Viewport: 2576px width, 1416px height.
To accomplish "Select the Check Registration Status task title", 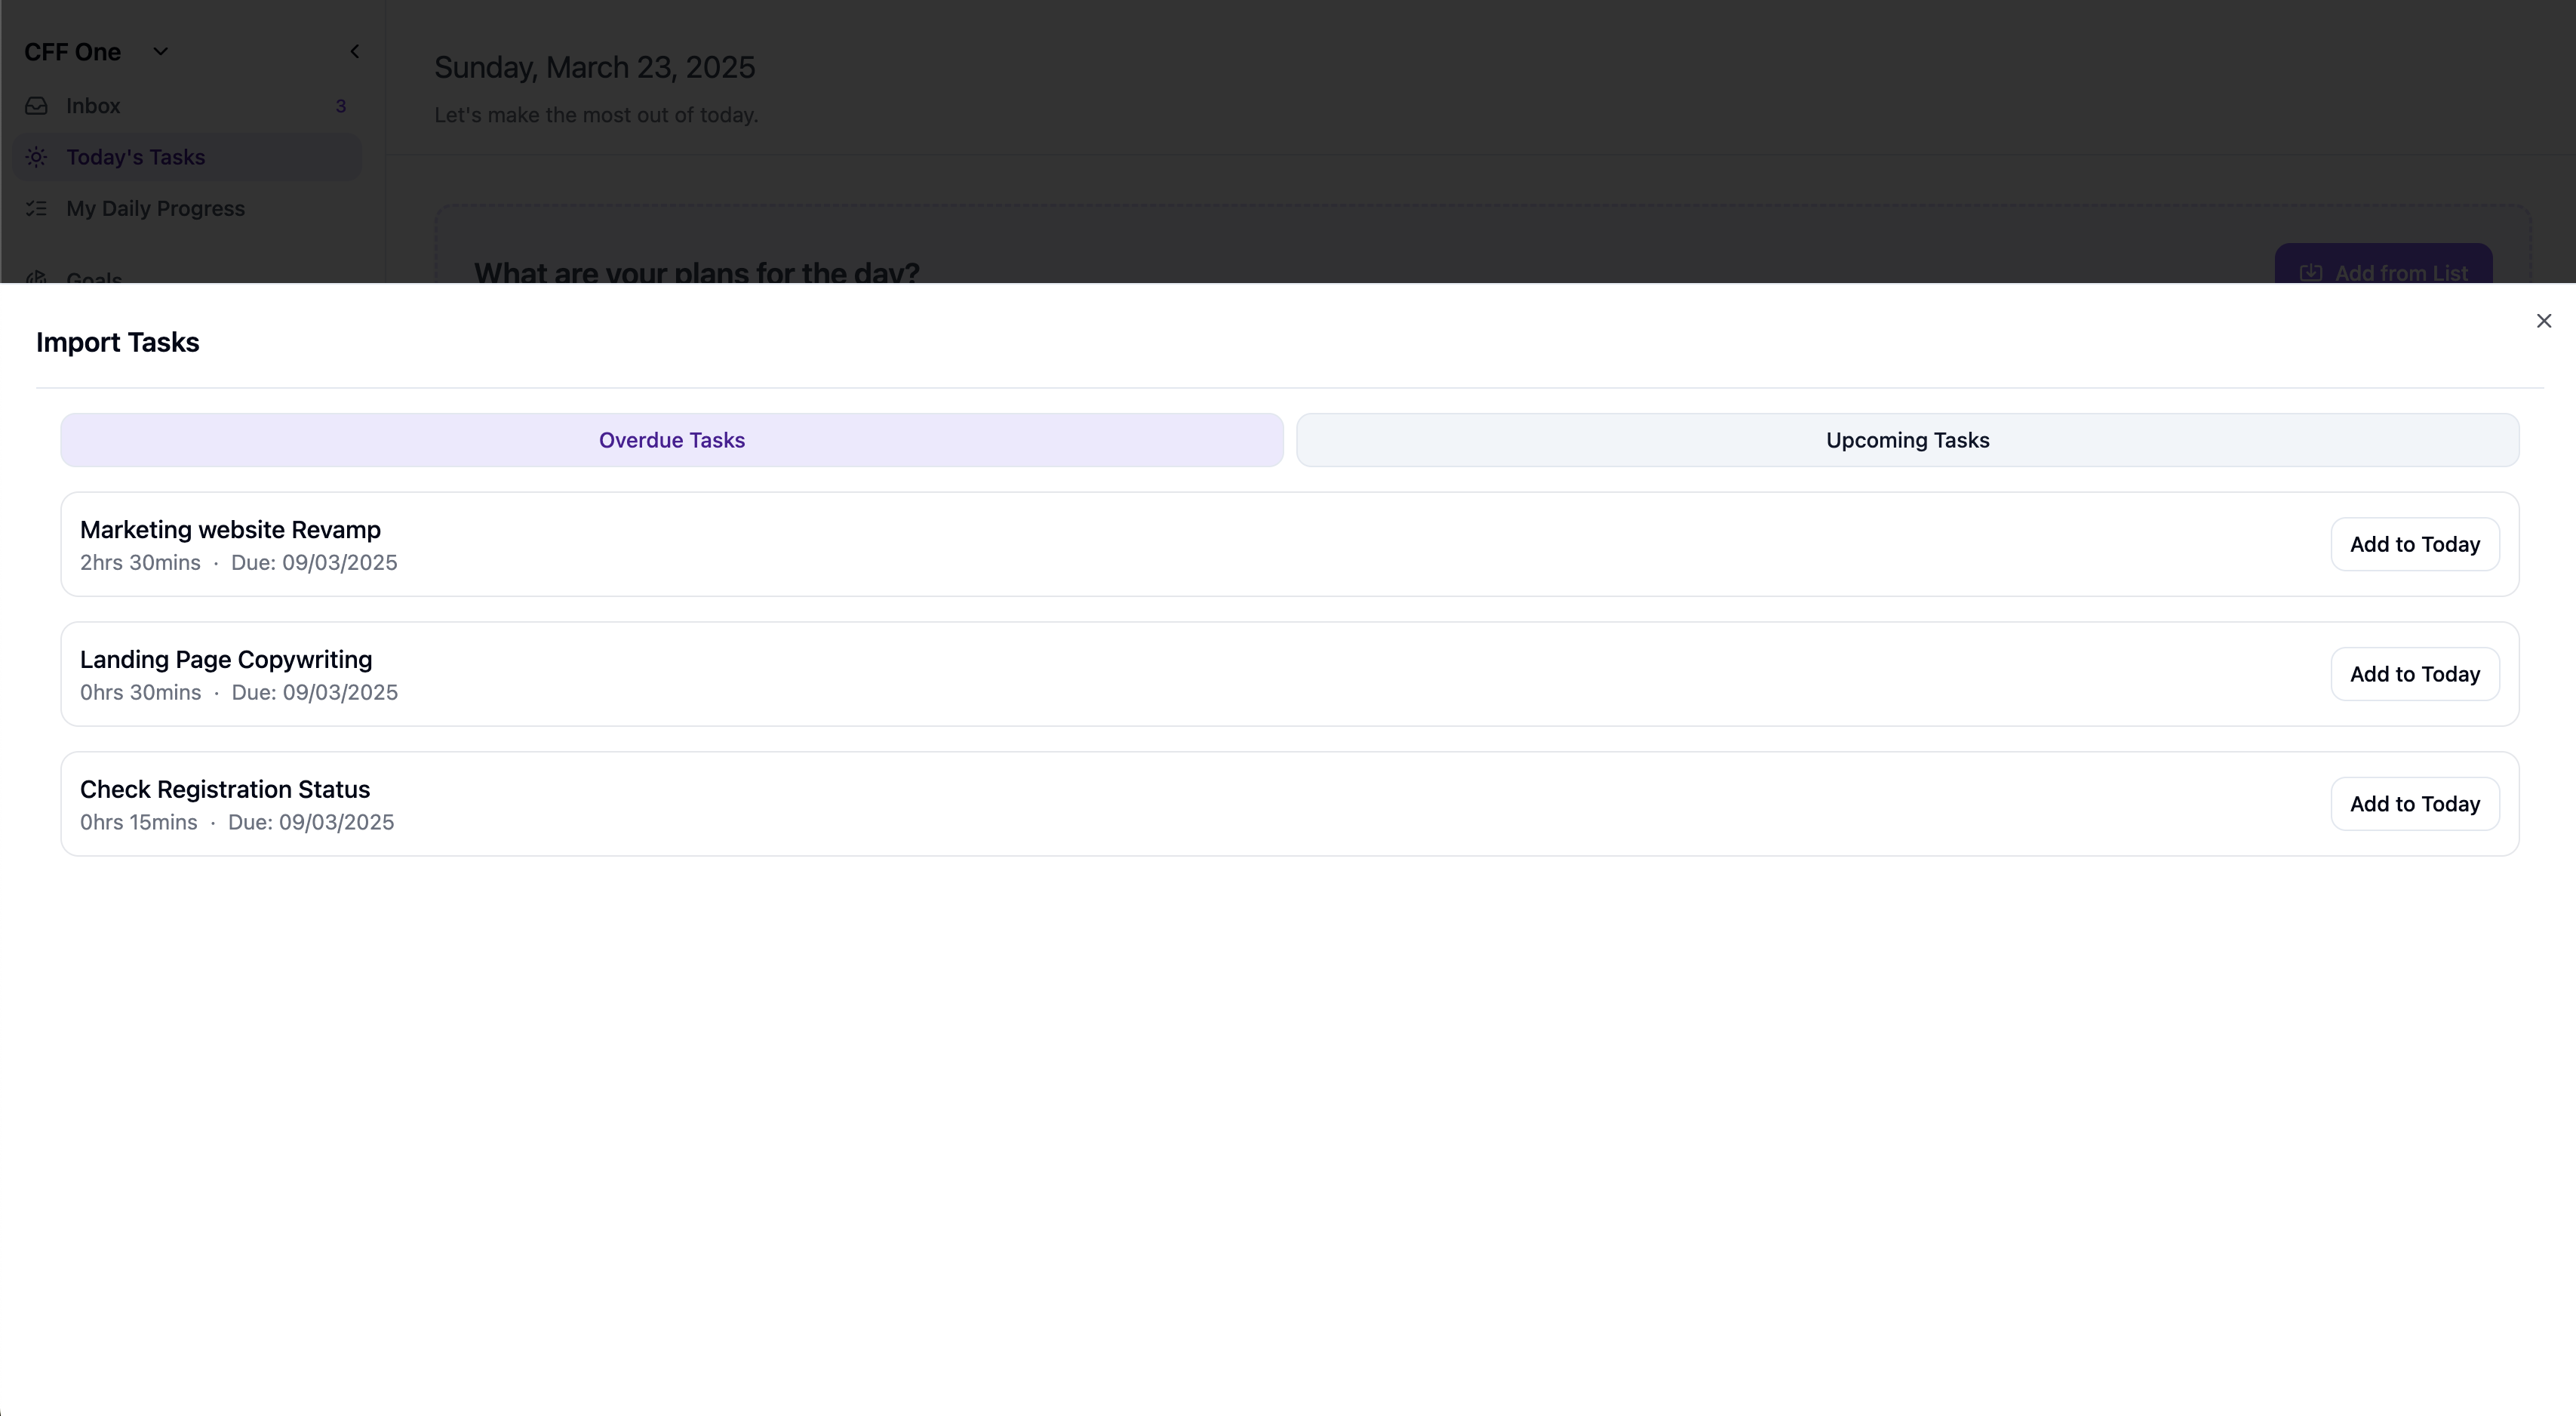I will [225, 789].
